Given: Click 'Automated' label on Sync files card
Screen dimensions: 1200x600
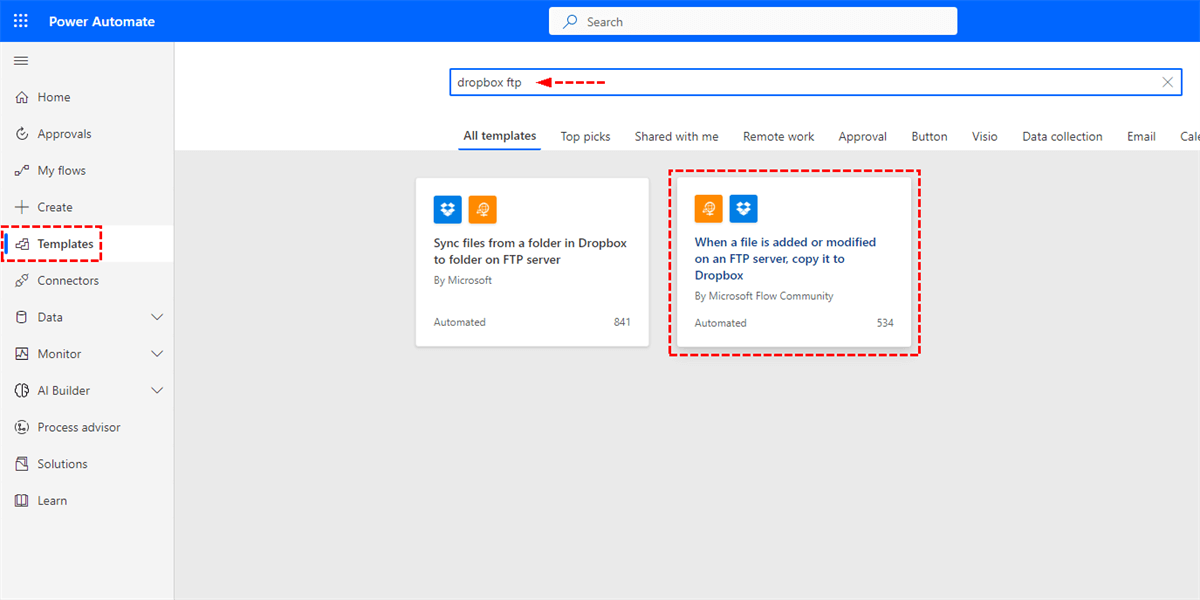Looking at the screenshot, I should click(460, 322).
